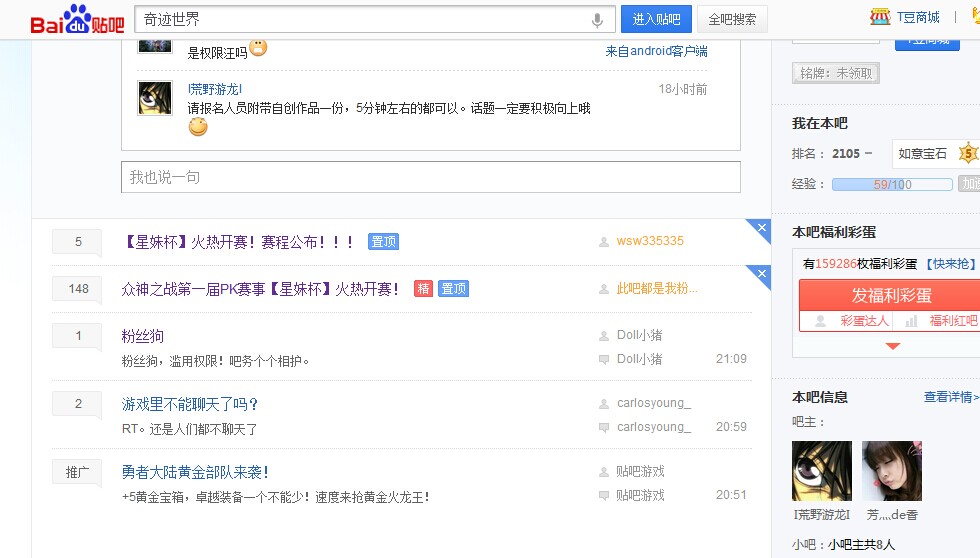Click moderator name I荒野游龙I
The width and height of the screenshot is (980, 558).
point(821,515)
